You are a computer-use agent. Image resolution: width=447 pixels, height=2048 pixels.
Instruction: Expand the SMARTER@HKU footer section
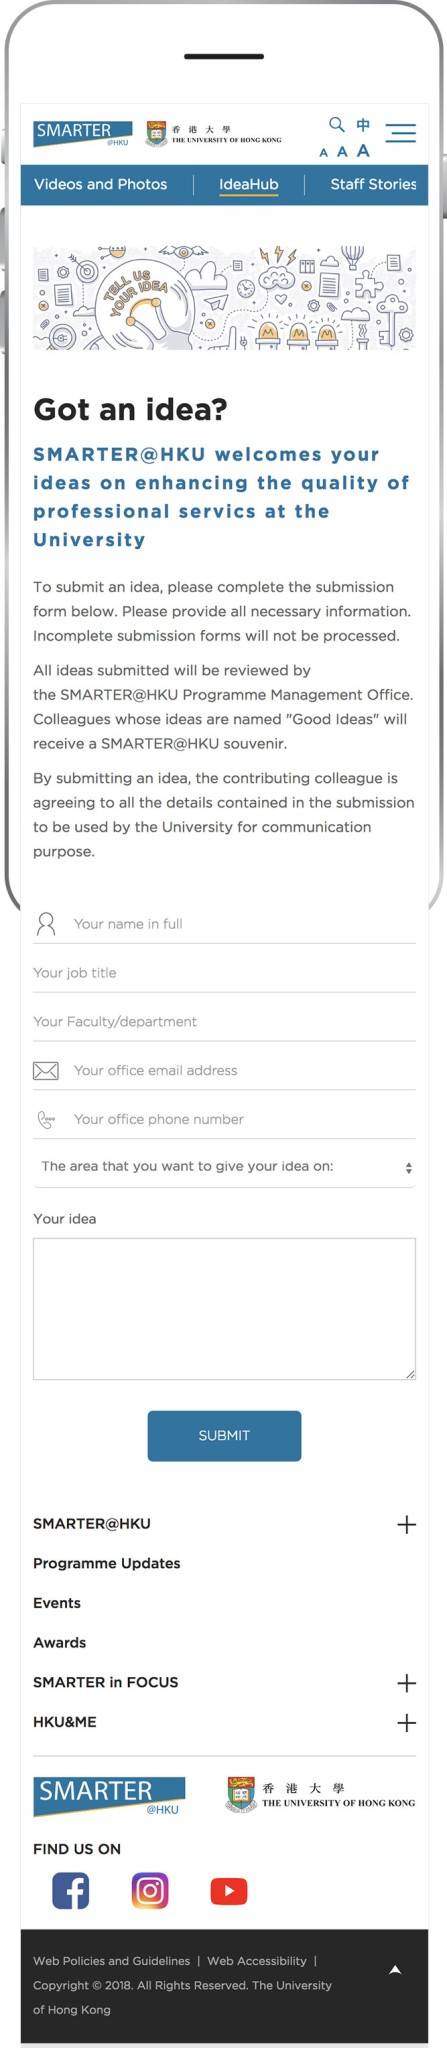click(406, 1524)
